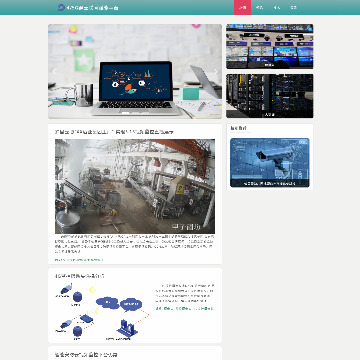Open the control room monitor wall thumbnail
Image resolution: width=360 pixels, height=360 pixels.
pyautogui.click(x=270, y=46)
